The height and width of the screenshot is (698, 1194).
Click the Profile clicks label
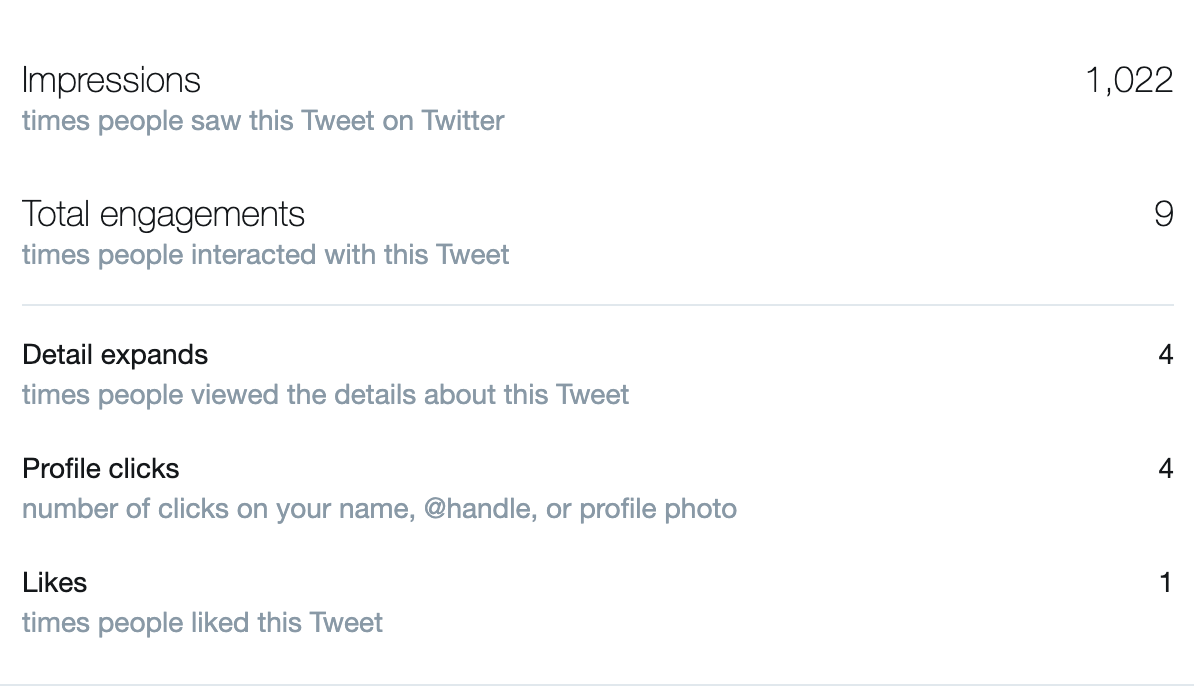coord(101,469)
